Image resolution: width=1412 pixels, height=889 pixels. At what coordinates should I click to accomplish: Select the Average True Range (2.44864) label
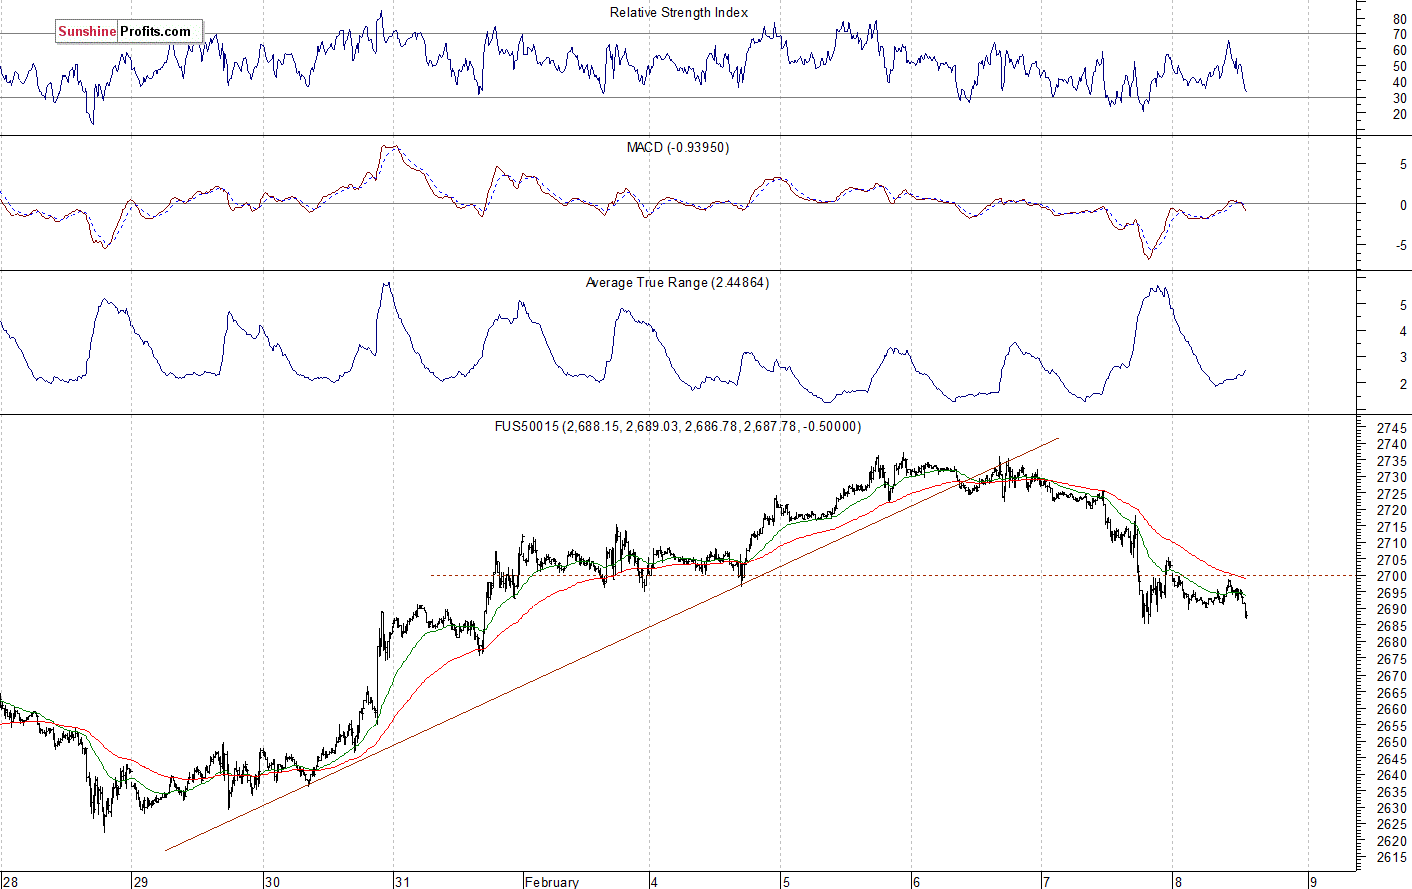(677, 282)
